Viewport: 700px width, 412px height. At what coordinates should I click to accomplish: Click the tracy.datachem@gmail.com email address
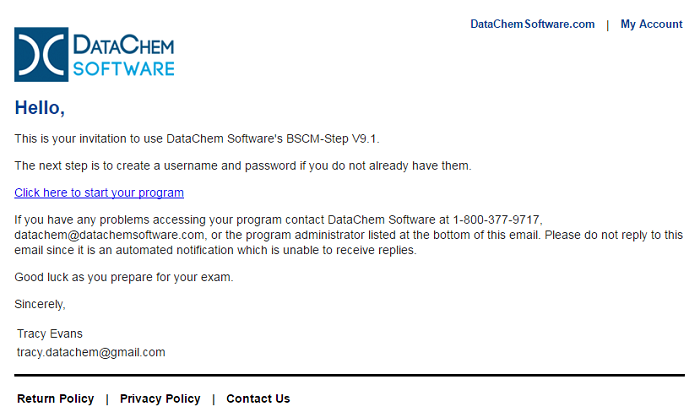click(91, 352)
